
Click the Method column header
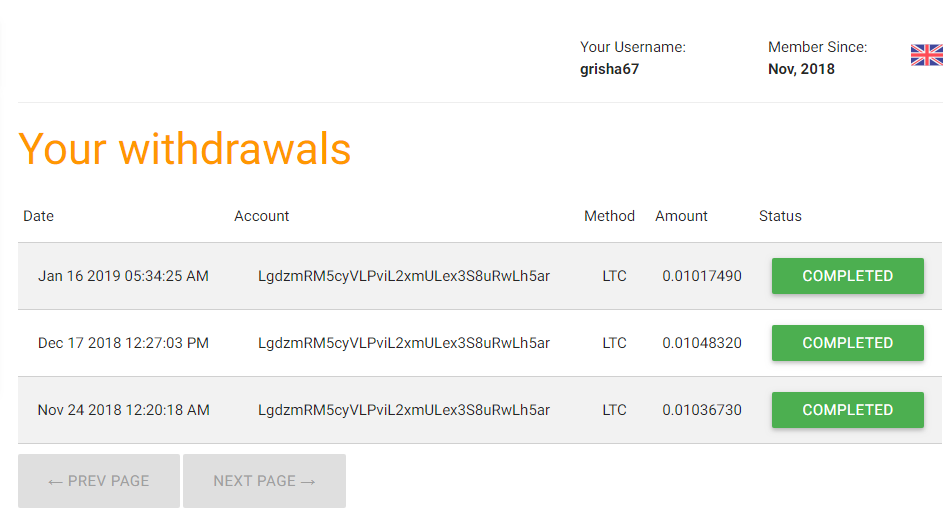[x=609, y=216]
